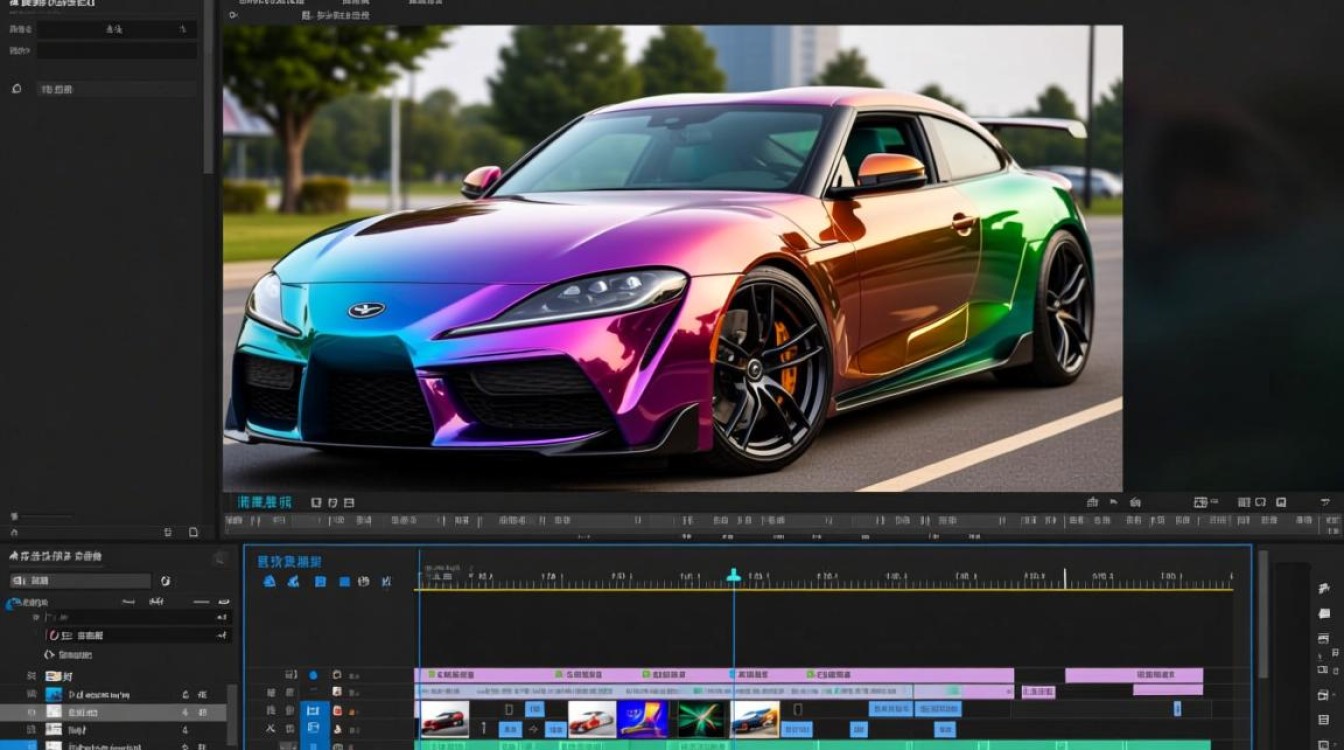This screenshot has width=1344, height=750.
Task: Toggle the blue highlighted button in the thumbnail track header
Action: [x=313, y=711]
